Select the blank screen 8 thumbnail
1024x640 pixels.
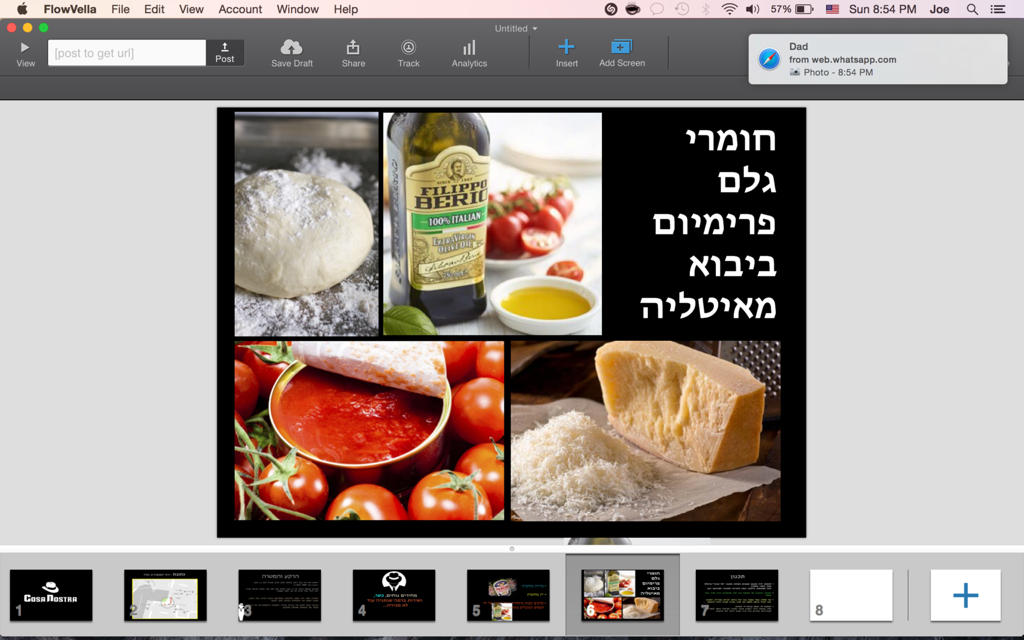pos(851,595)
